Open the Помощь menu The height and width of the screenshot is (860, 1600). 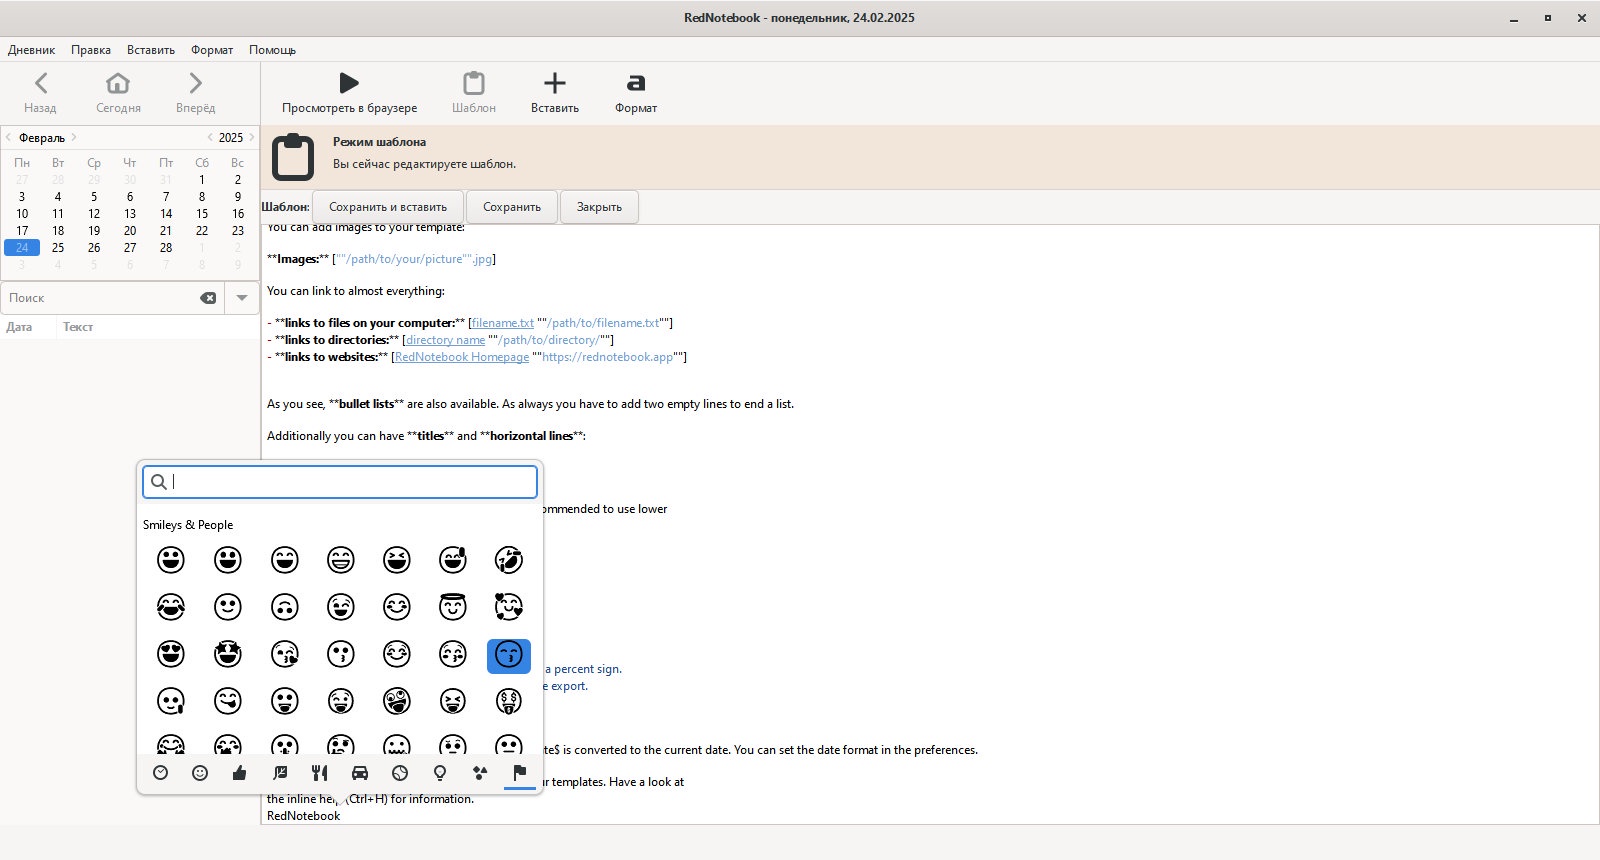click(x=272, y=50)
